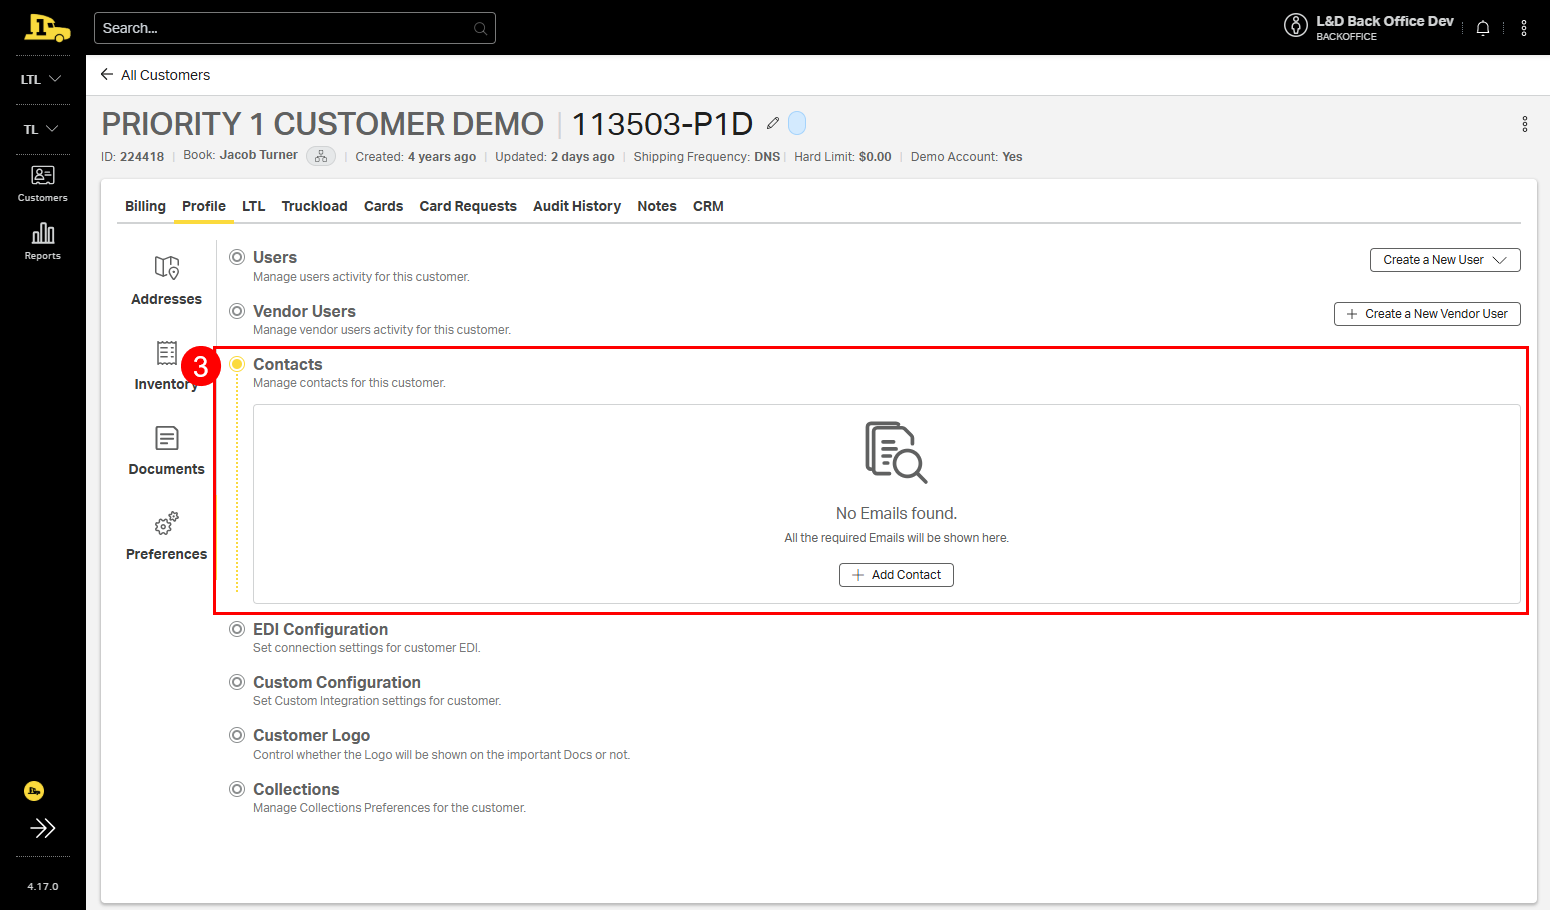The height and width of the screenshot is (910, 1550).
Task: Open Reports in the left sidebar
Action: [43, 242]
